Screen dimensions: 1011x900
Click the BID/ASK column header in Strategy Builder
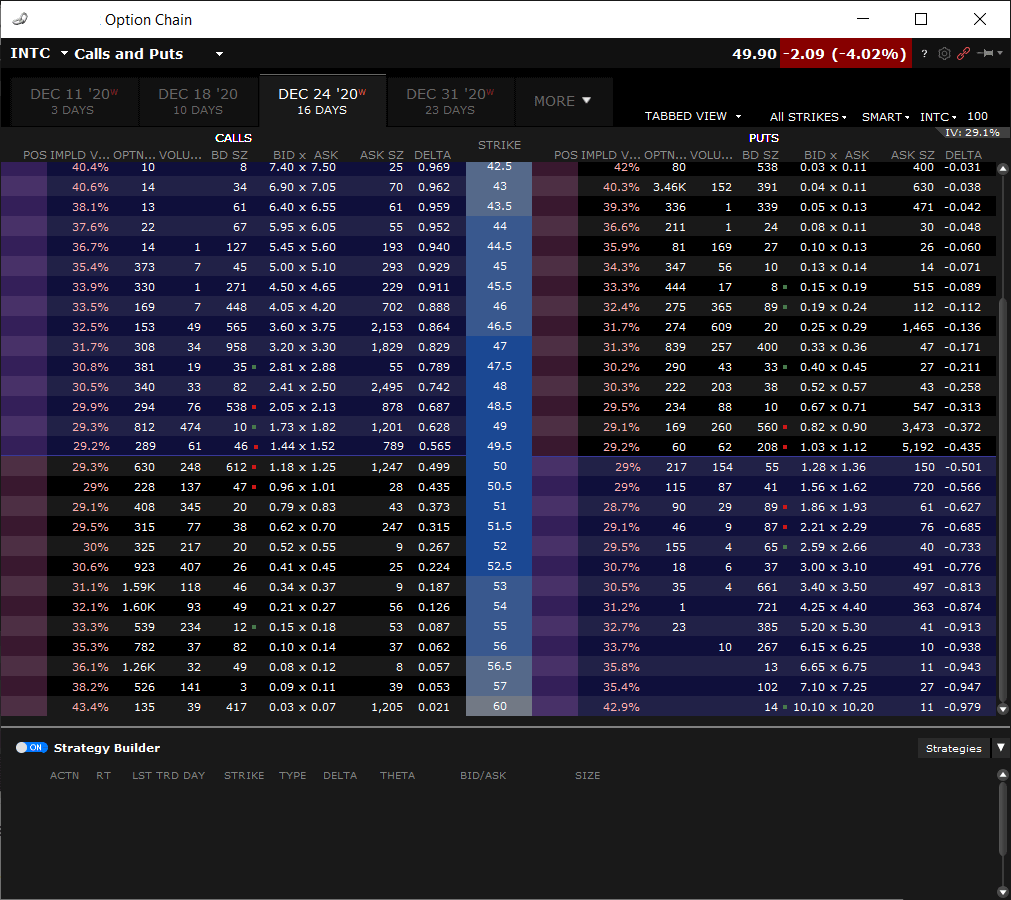pyautogui.click(x=483, y=775)
